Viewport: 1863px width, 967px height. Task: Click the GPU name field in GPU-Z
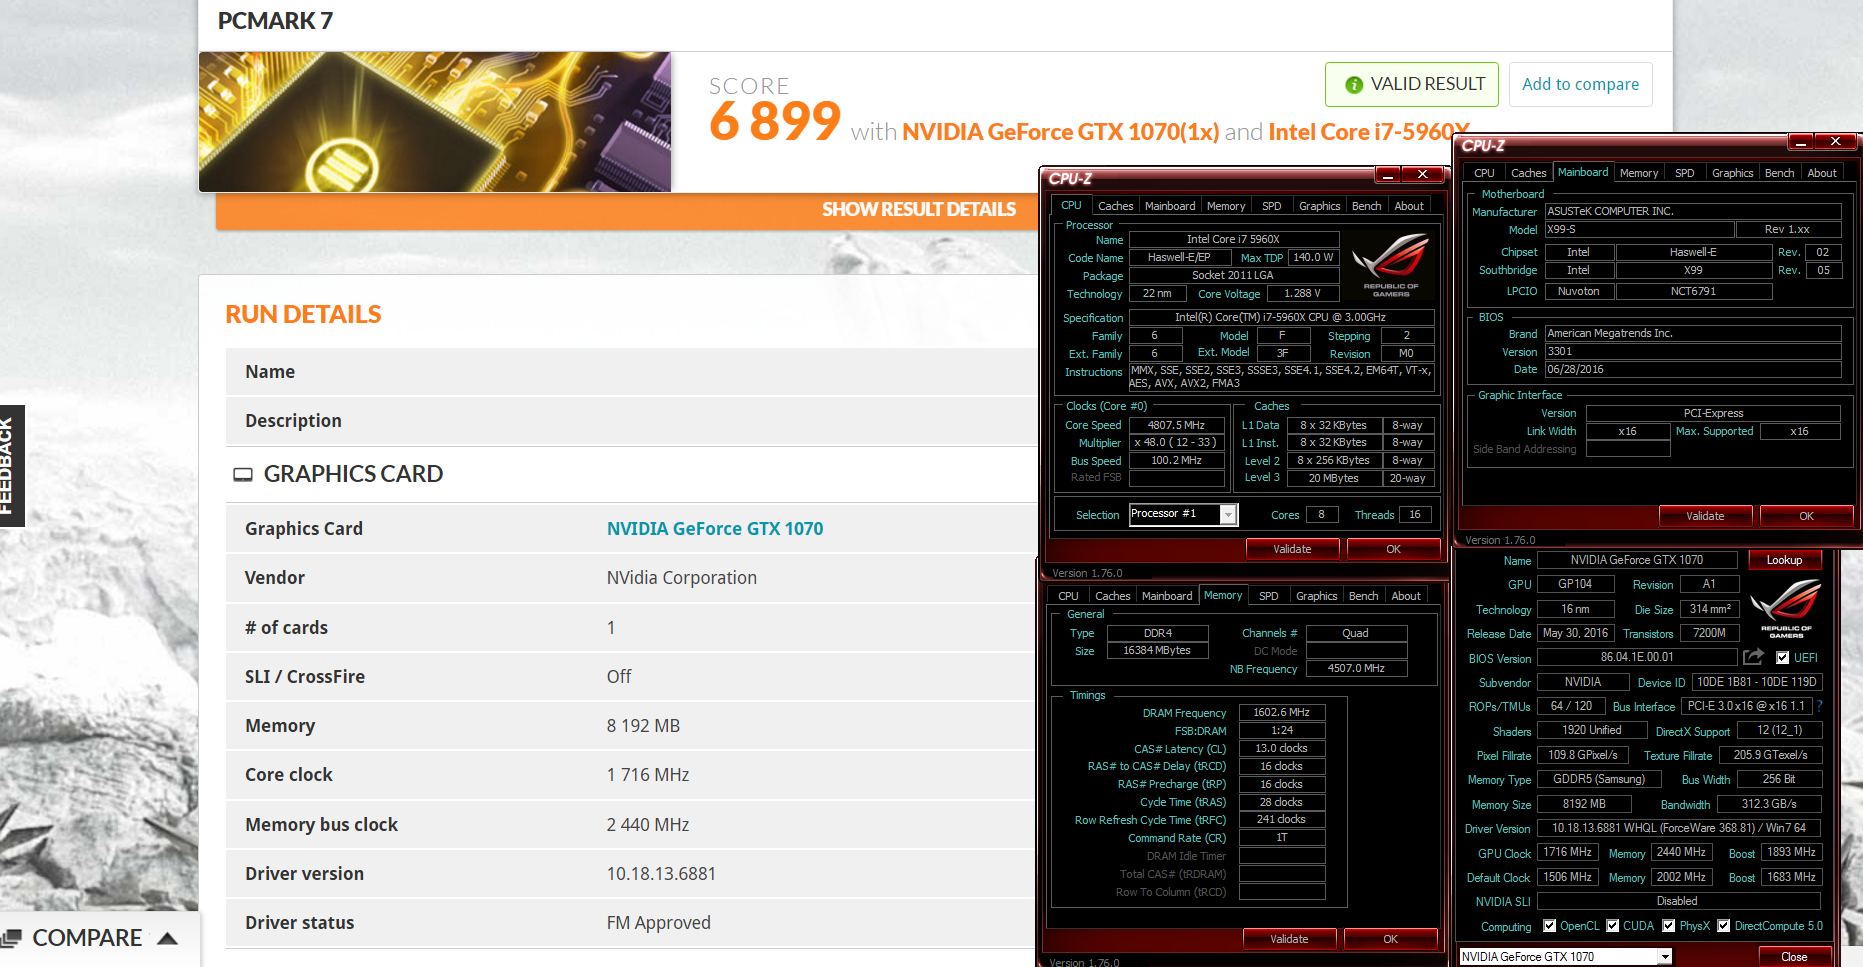coord(1636,560)
